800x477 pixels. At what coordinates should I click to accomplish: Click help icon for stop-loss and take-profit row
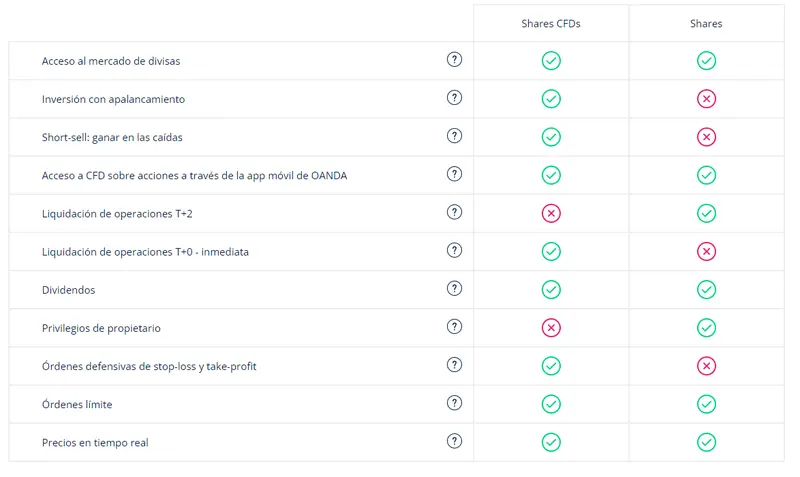point(454,365)
